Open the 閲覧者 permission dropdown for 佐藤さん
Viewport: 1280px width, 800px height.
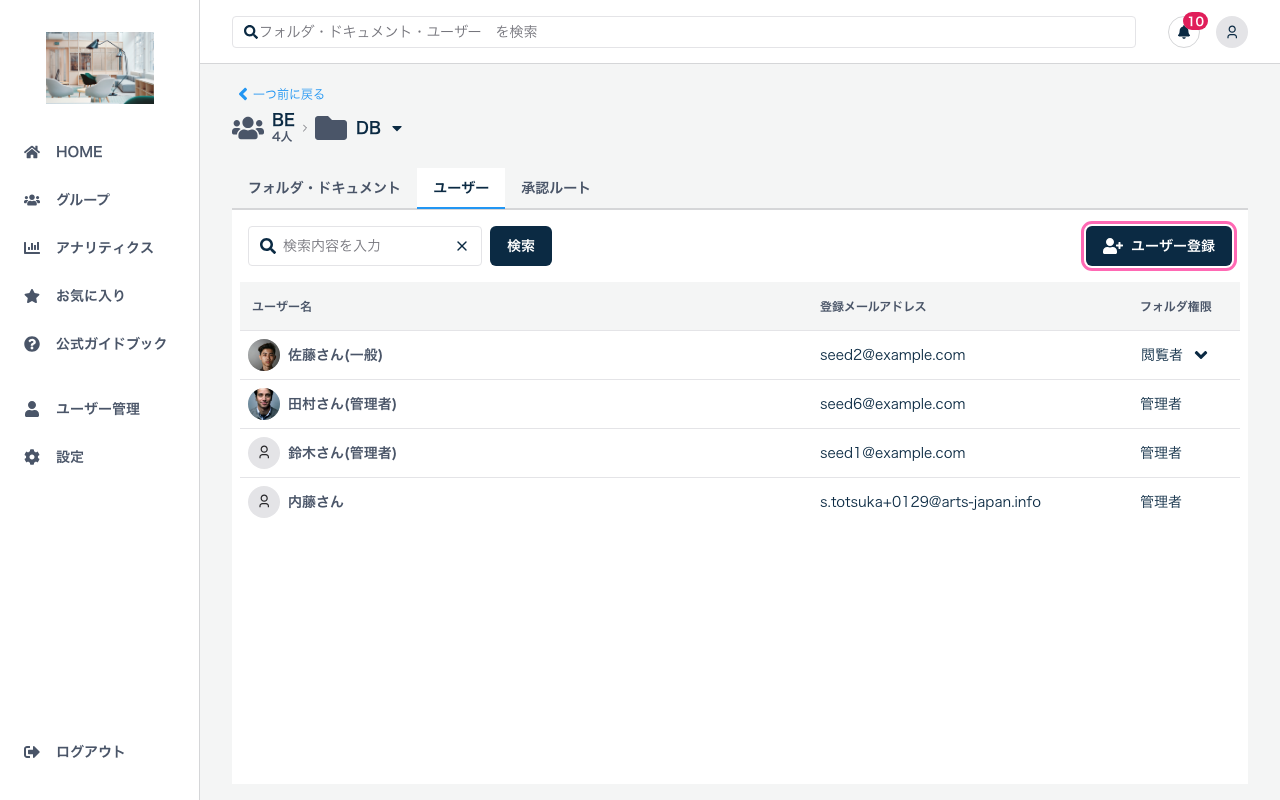(x=1200, y=355)
